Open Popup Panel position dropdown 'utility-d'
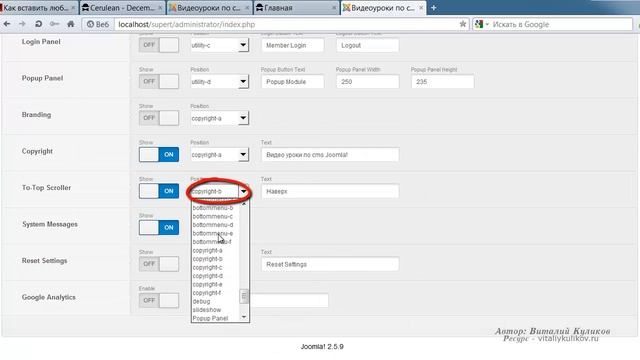This screenshot has width=640, height=360. 220,82
